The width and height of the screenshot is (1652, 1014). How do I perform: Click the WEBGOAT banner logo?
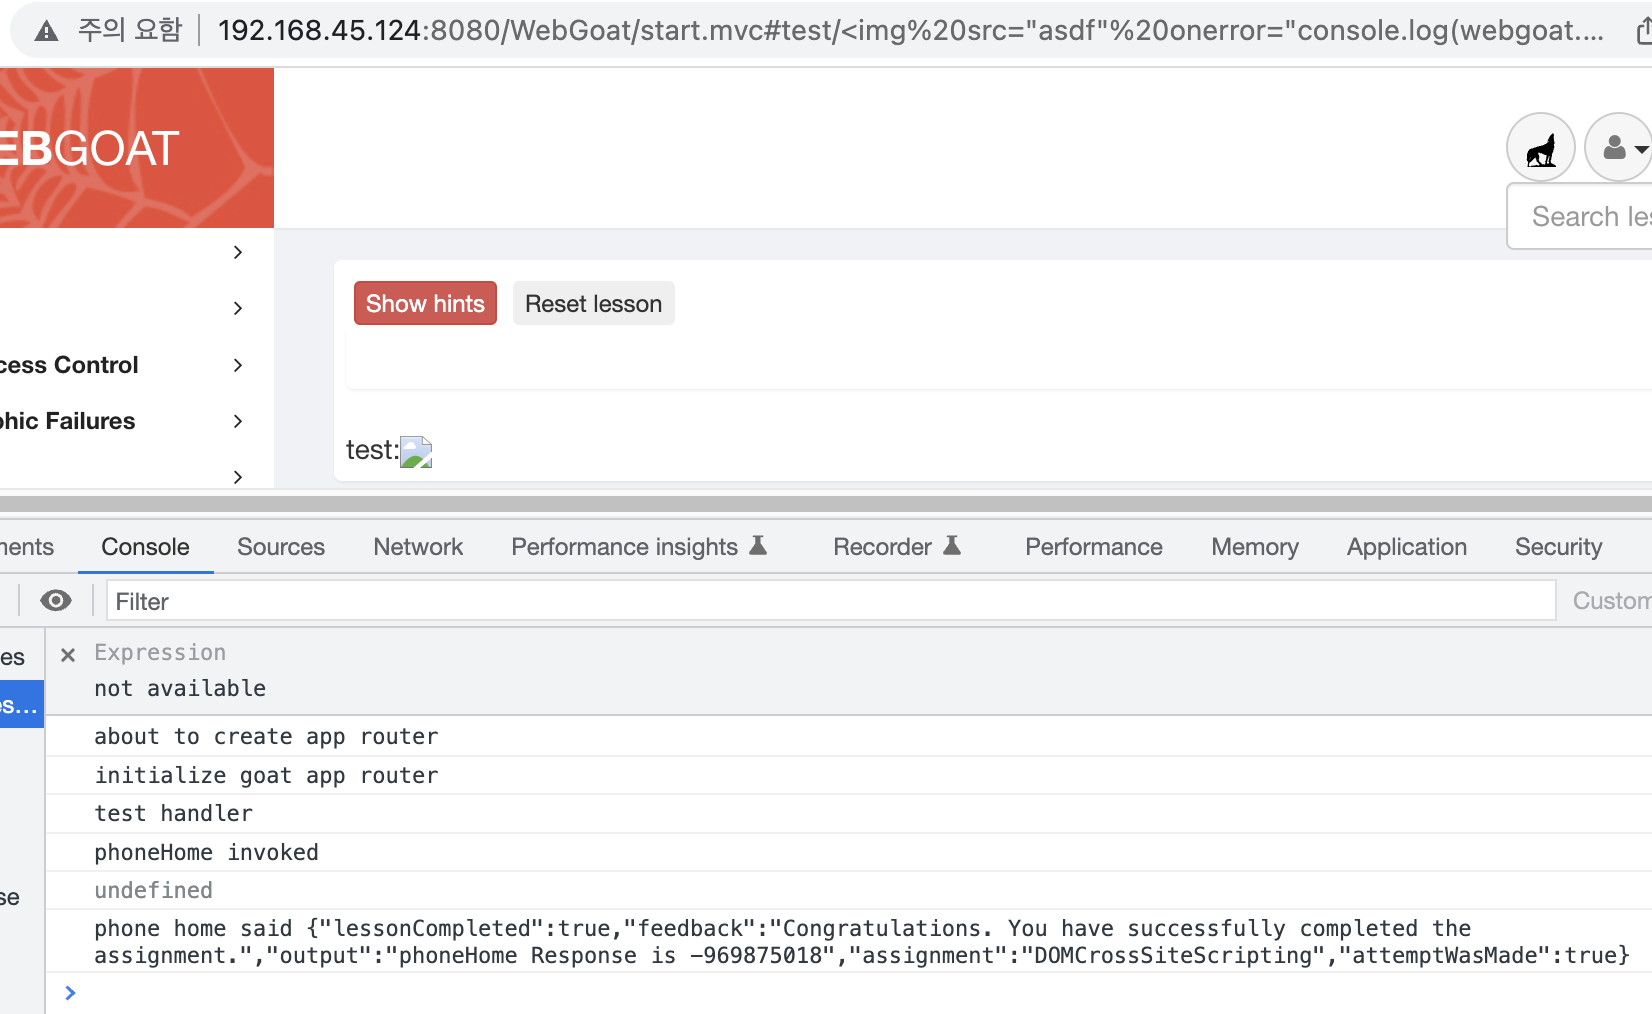click(137, 148)
